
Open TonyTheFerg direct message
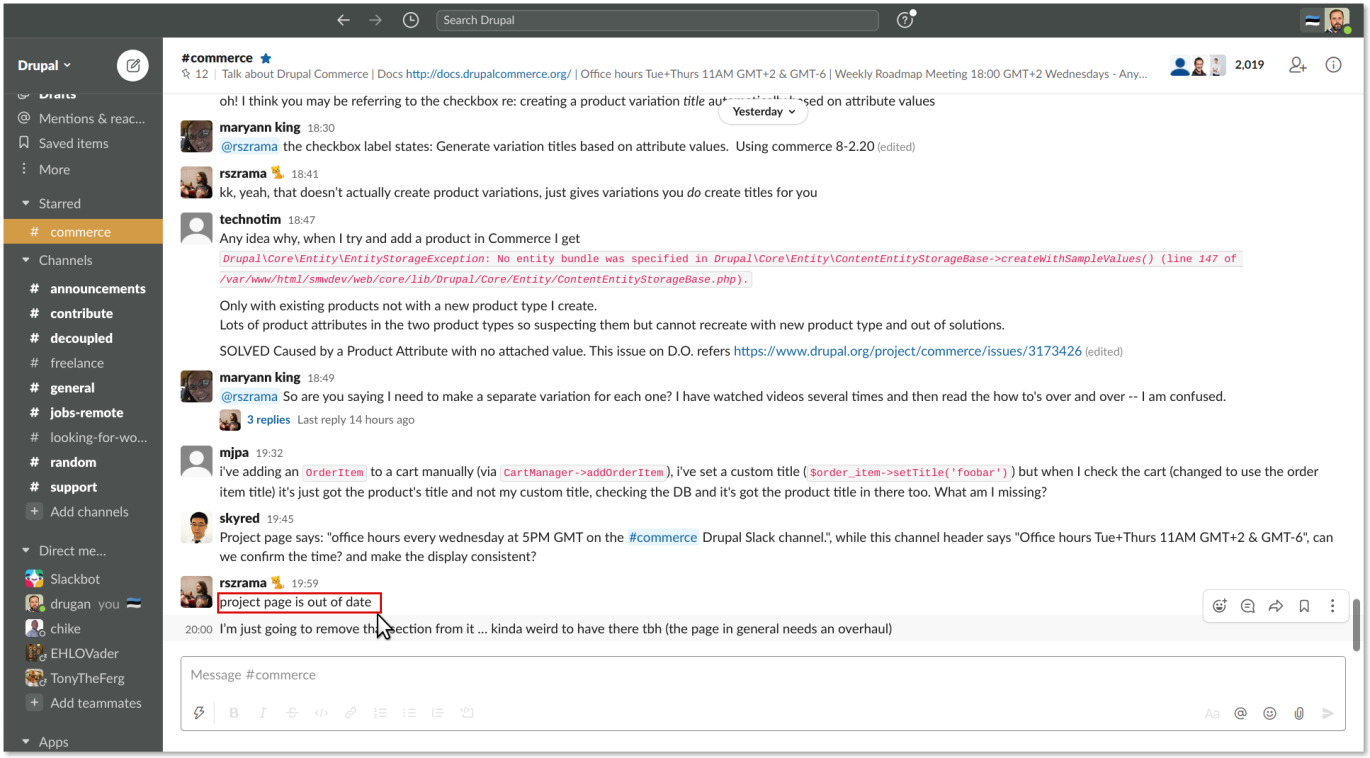pos(82,679)
